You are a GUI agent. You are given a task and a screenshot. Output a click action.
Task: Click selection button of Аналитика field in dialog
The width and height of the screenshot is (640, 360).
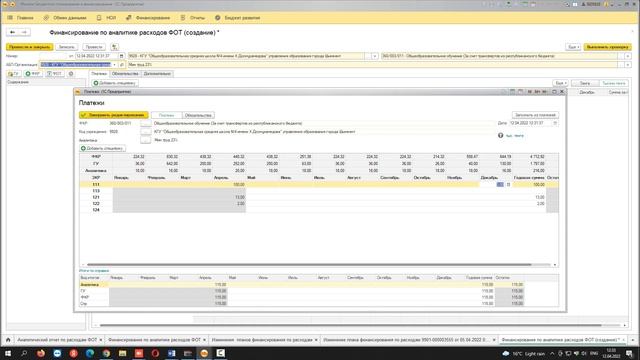pyautogui.click(x=146, y=140)
